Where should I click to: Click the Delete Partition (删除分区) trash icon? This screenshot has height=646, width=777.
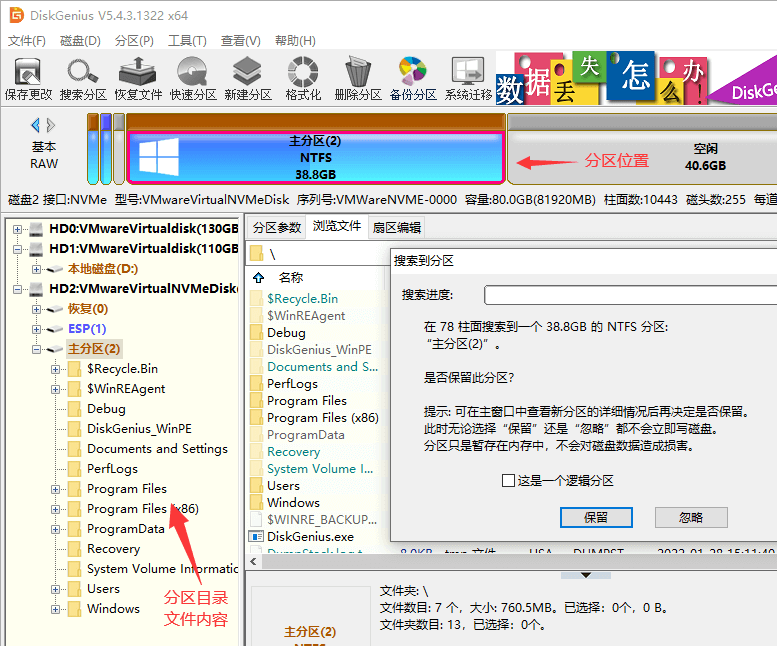point(357,78)
